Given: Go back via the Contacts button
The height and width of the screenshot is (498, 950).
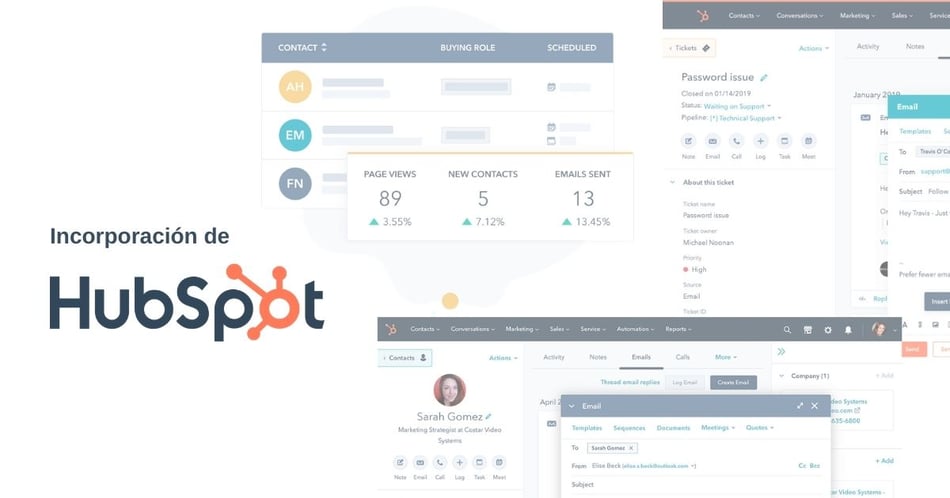Looking at the screenshot, I should [x=405, y=358].
